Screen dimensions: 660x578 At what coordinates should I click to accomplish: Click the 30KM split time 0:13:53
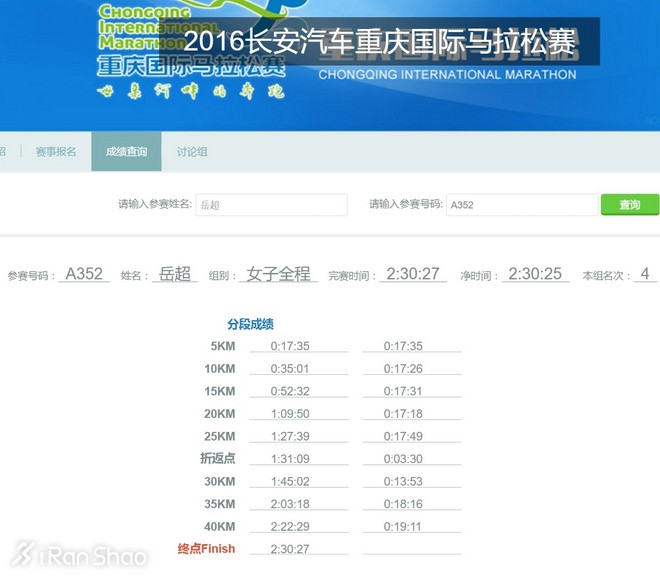pyautogui.click(x=403, y=482)
